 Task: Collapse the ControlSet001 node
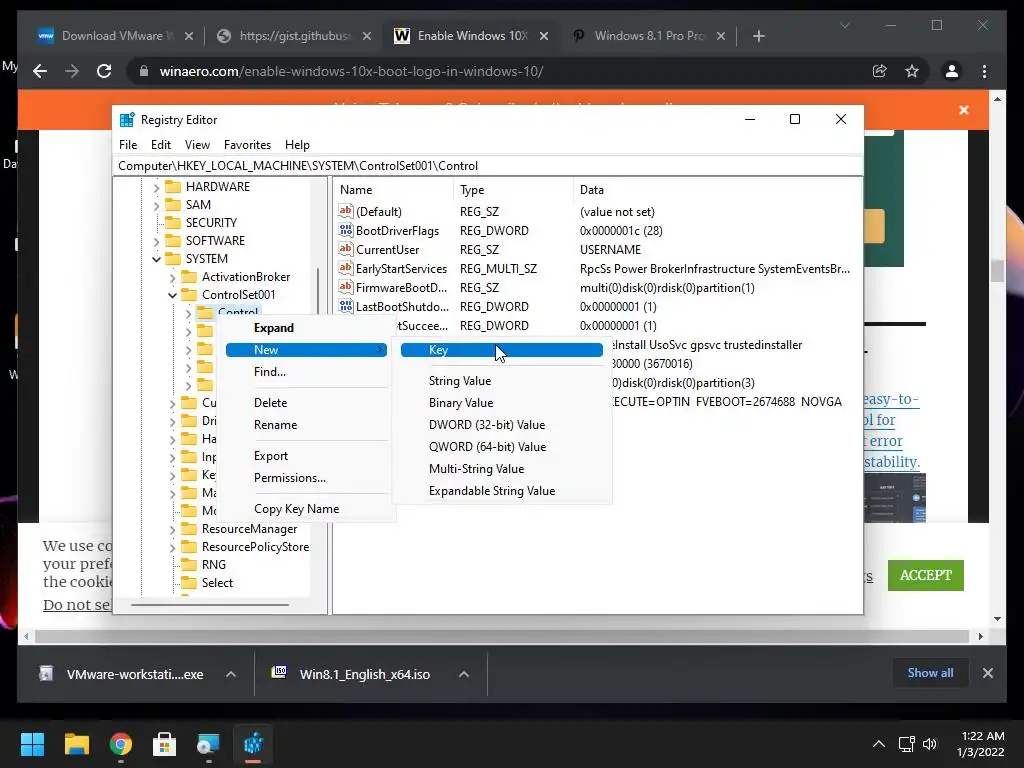[172, 295]
